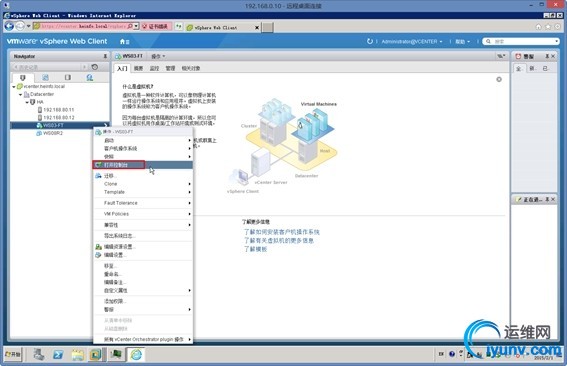Click the certificate error badge
Screen dimensions: 567x366
tap(155, 27)
